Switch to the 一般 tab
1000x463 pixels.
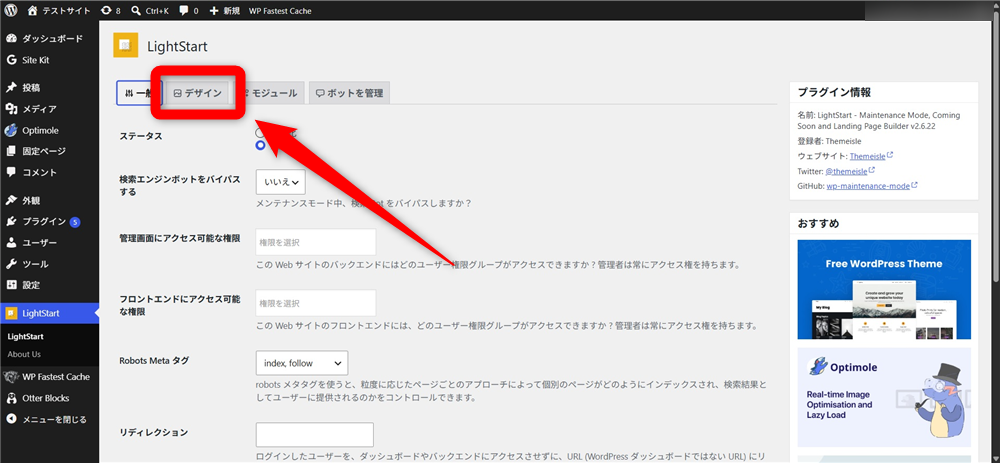click(x=140, y=93)
